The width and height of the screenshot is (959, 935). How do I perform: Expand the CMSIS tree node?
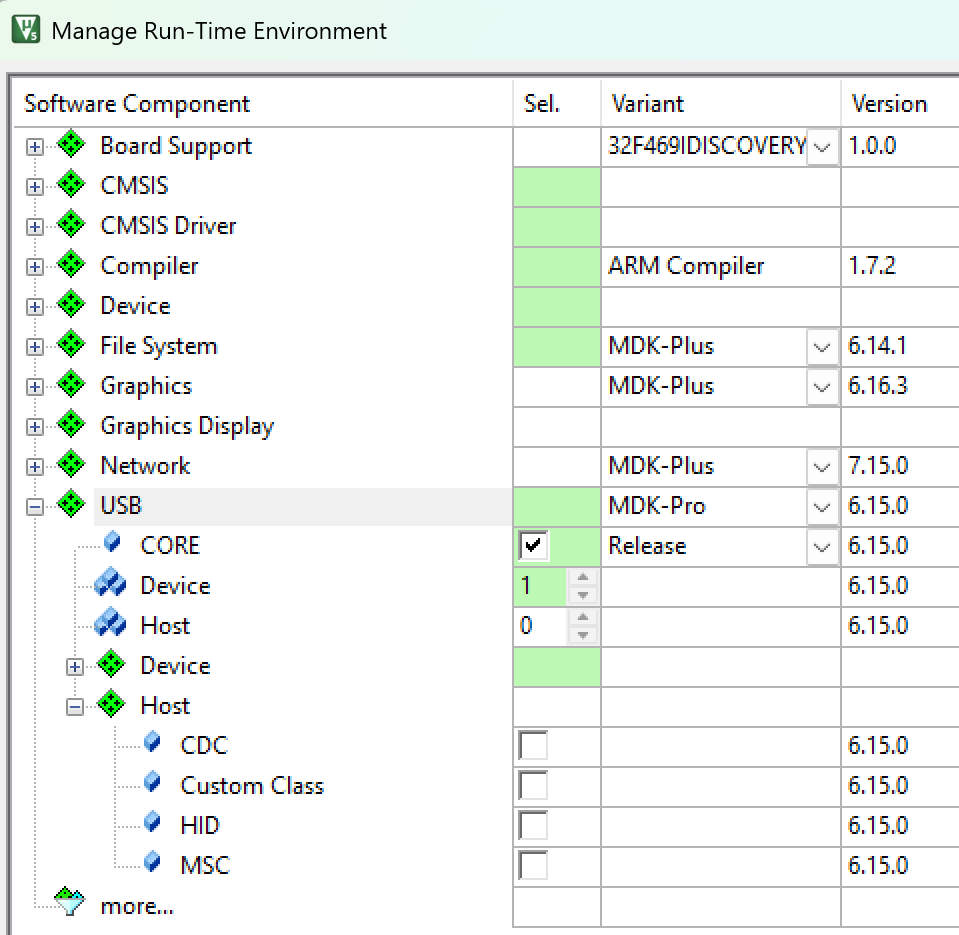point(35,187)
